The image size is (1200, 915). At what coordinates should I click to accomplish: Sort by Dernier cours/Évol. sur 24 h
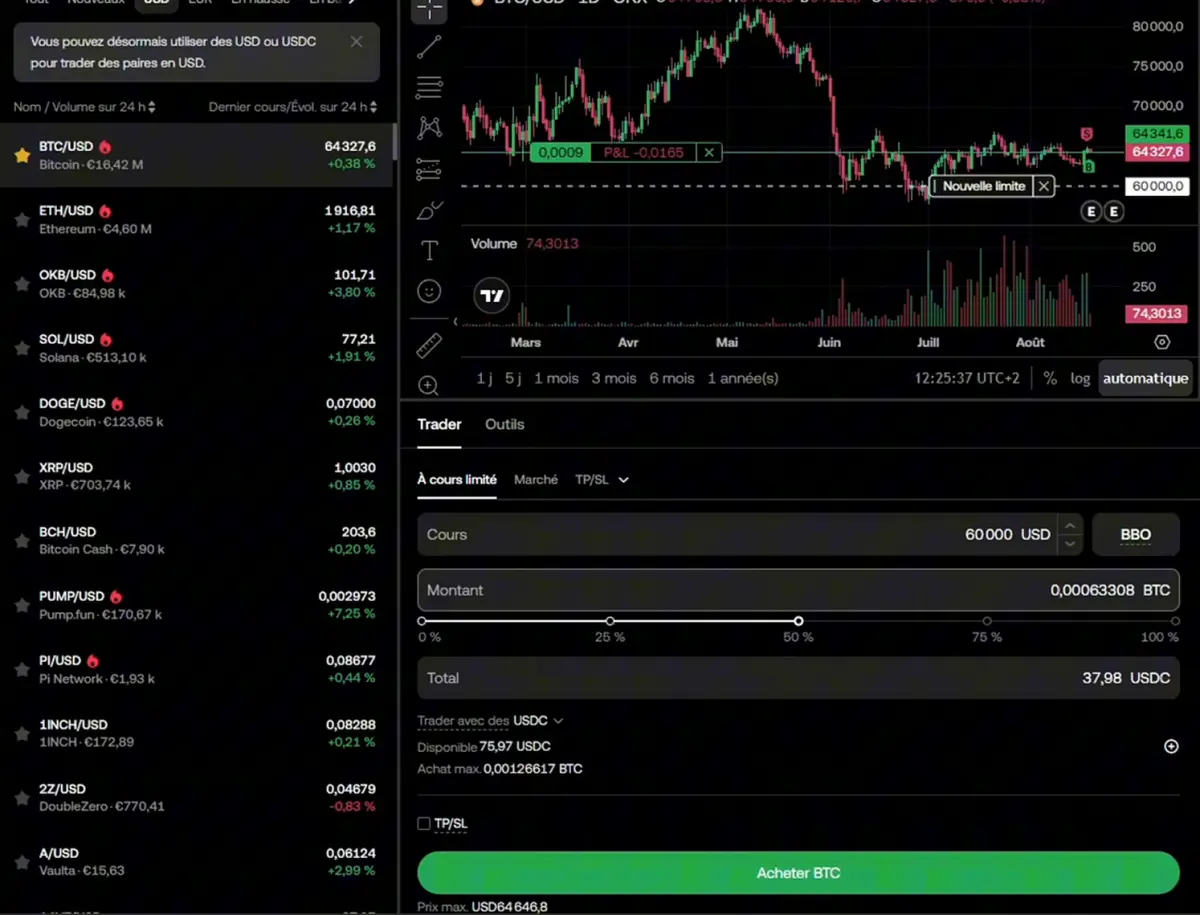click(293, 107)
